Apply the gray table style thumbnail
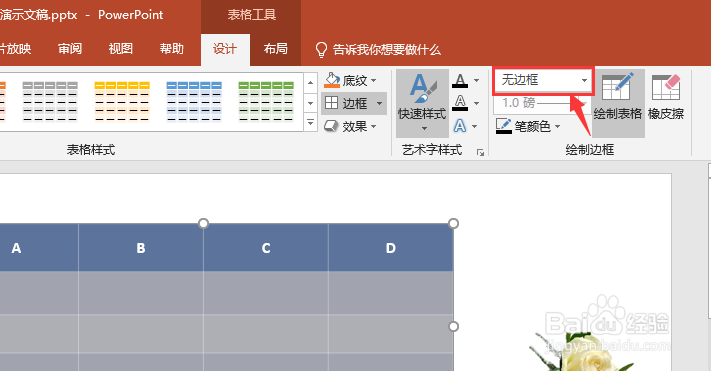The width and height of the screenshot is (711, 371). pos(50,102)
